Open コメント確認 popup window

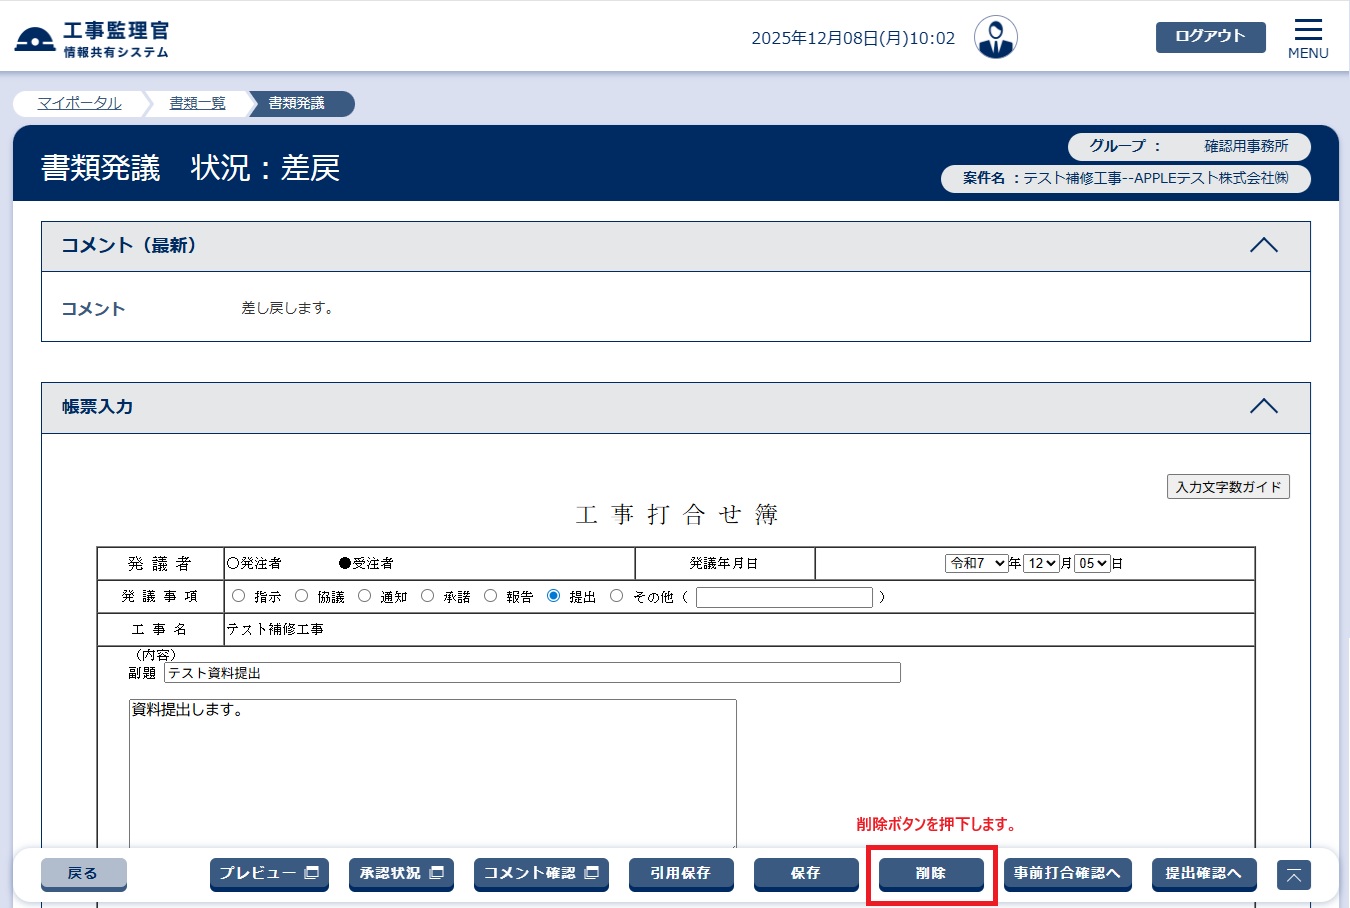(x=541, y=873)
